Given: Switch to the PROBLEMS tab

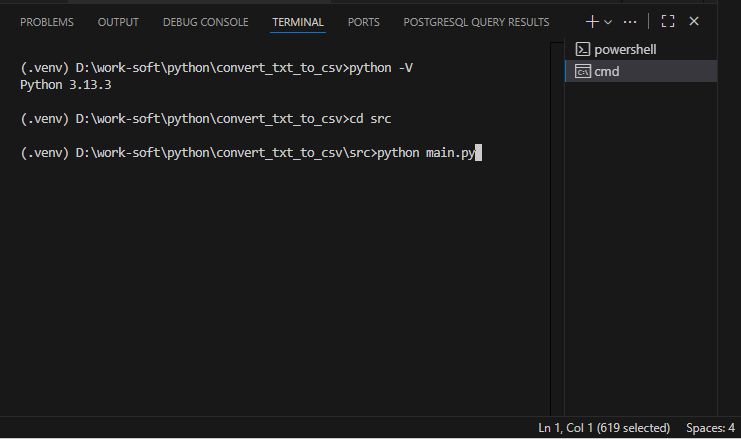Looking at the screenshot, I should pos(47,22).
